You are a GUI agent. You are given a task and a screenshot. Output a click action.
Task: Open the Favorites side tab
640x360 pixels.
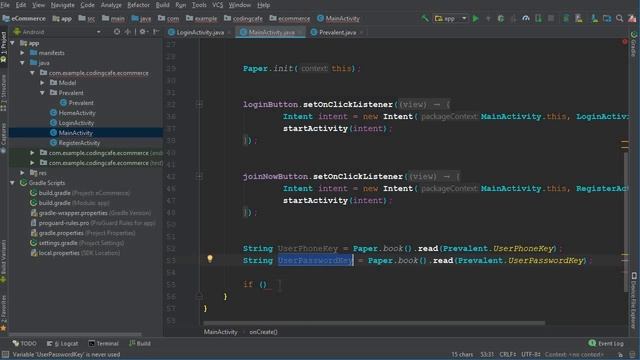point(4,313)
